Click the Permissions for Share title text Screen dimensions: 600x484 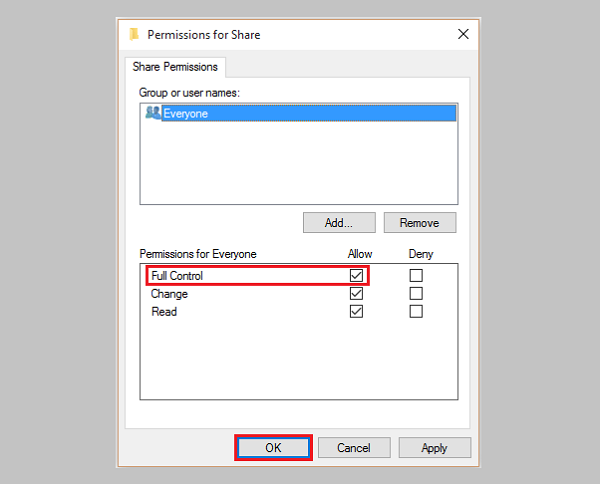click(204, 34)
